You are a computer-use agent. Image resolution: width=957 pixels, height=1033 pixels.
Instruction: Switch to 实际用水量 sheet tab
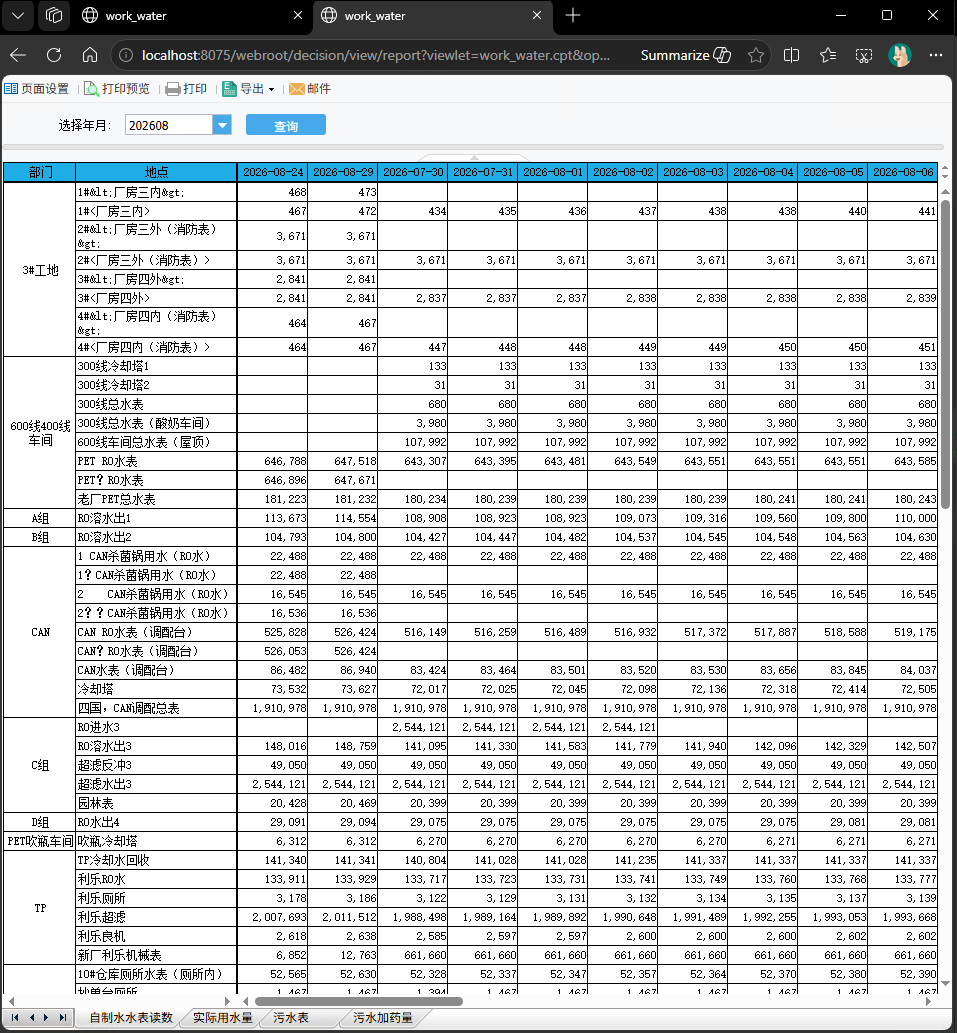coord(223,1018)
